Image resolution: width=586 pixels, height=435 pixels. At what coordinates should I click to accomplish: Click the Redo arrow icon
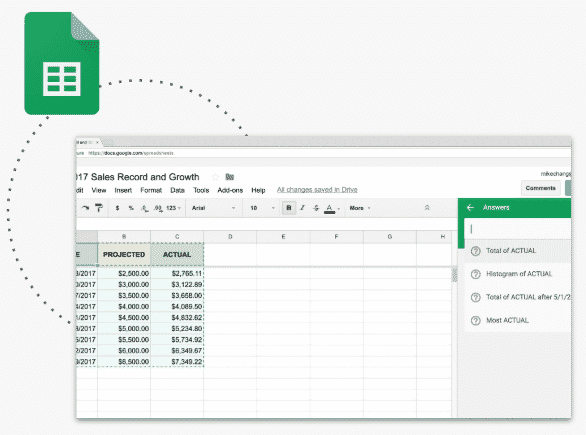click(86, 208)
